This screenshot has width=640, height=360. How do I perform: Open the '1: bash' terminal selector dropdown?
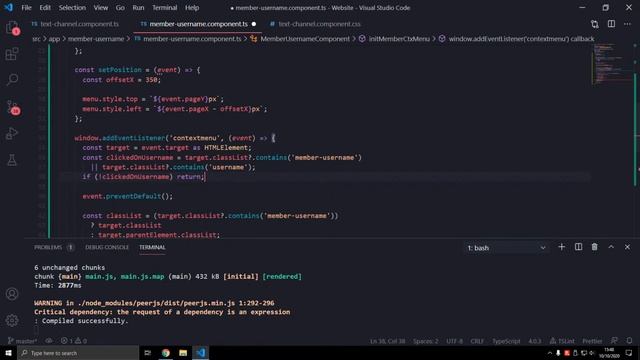506,248
